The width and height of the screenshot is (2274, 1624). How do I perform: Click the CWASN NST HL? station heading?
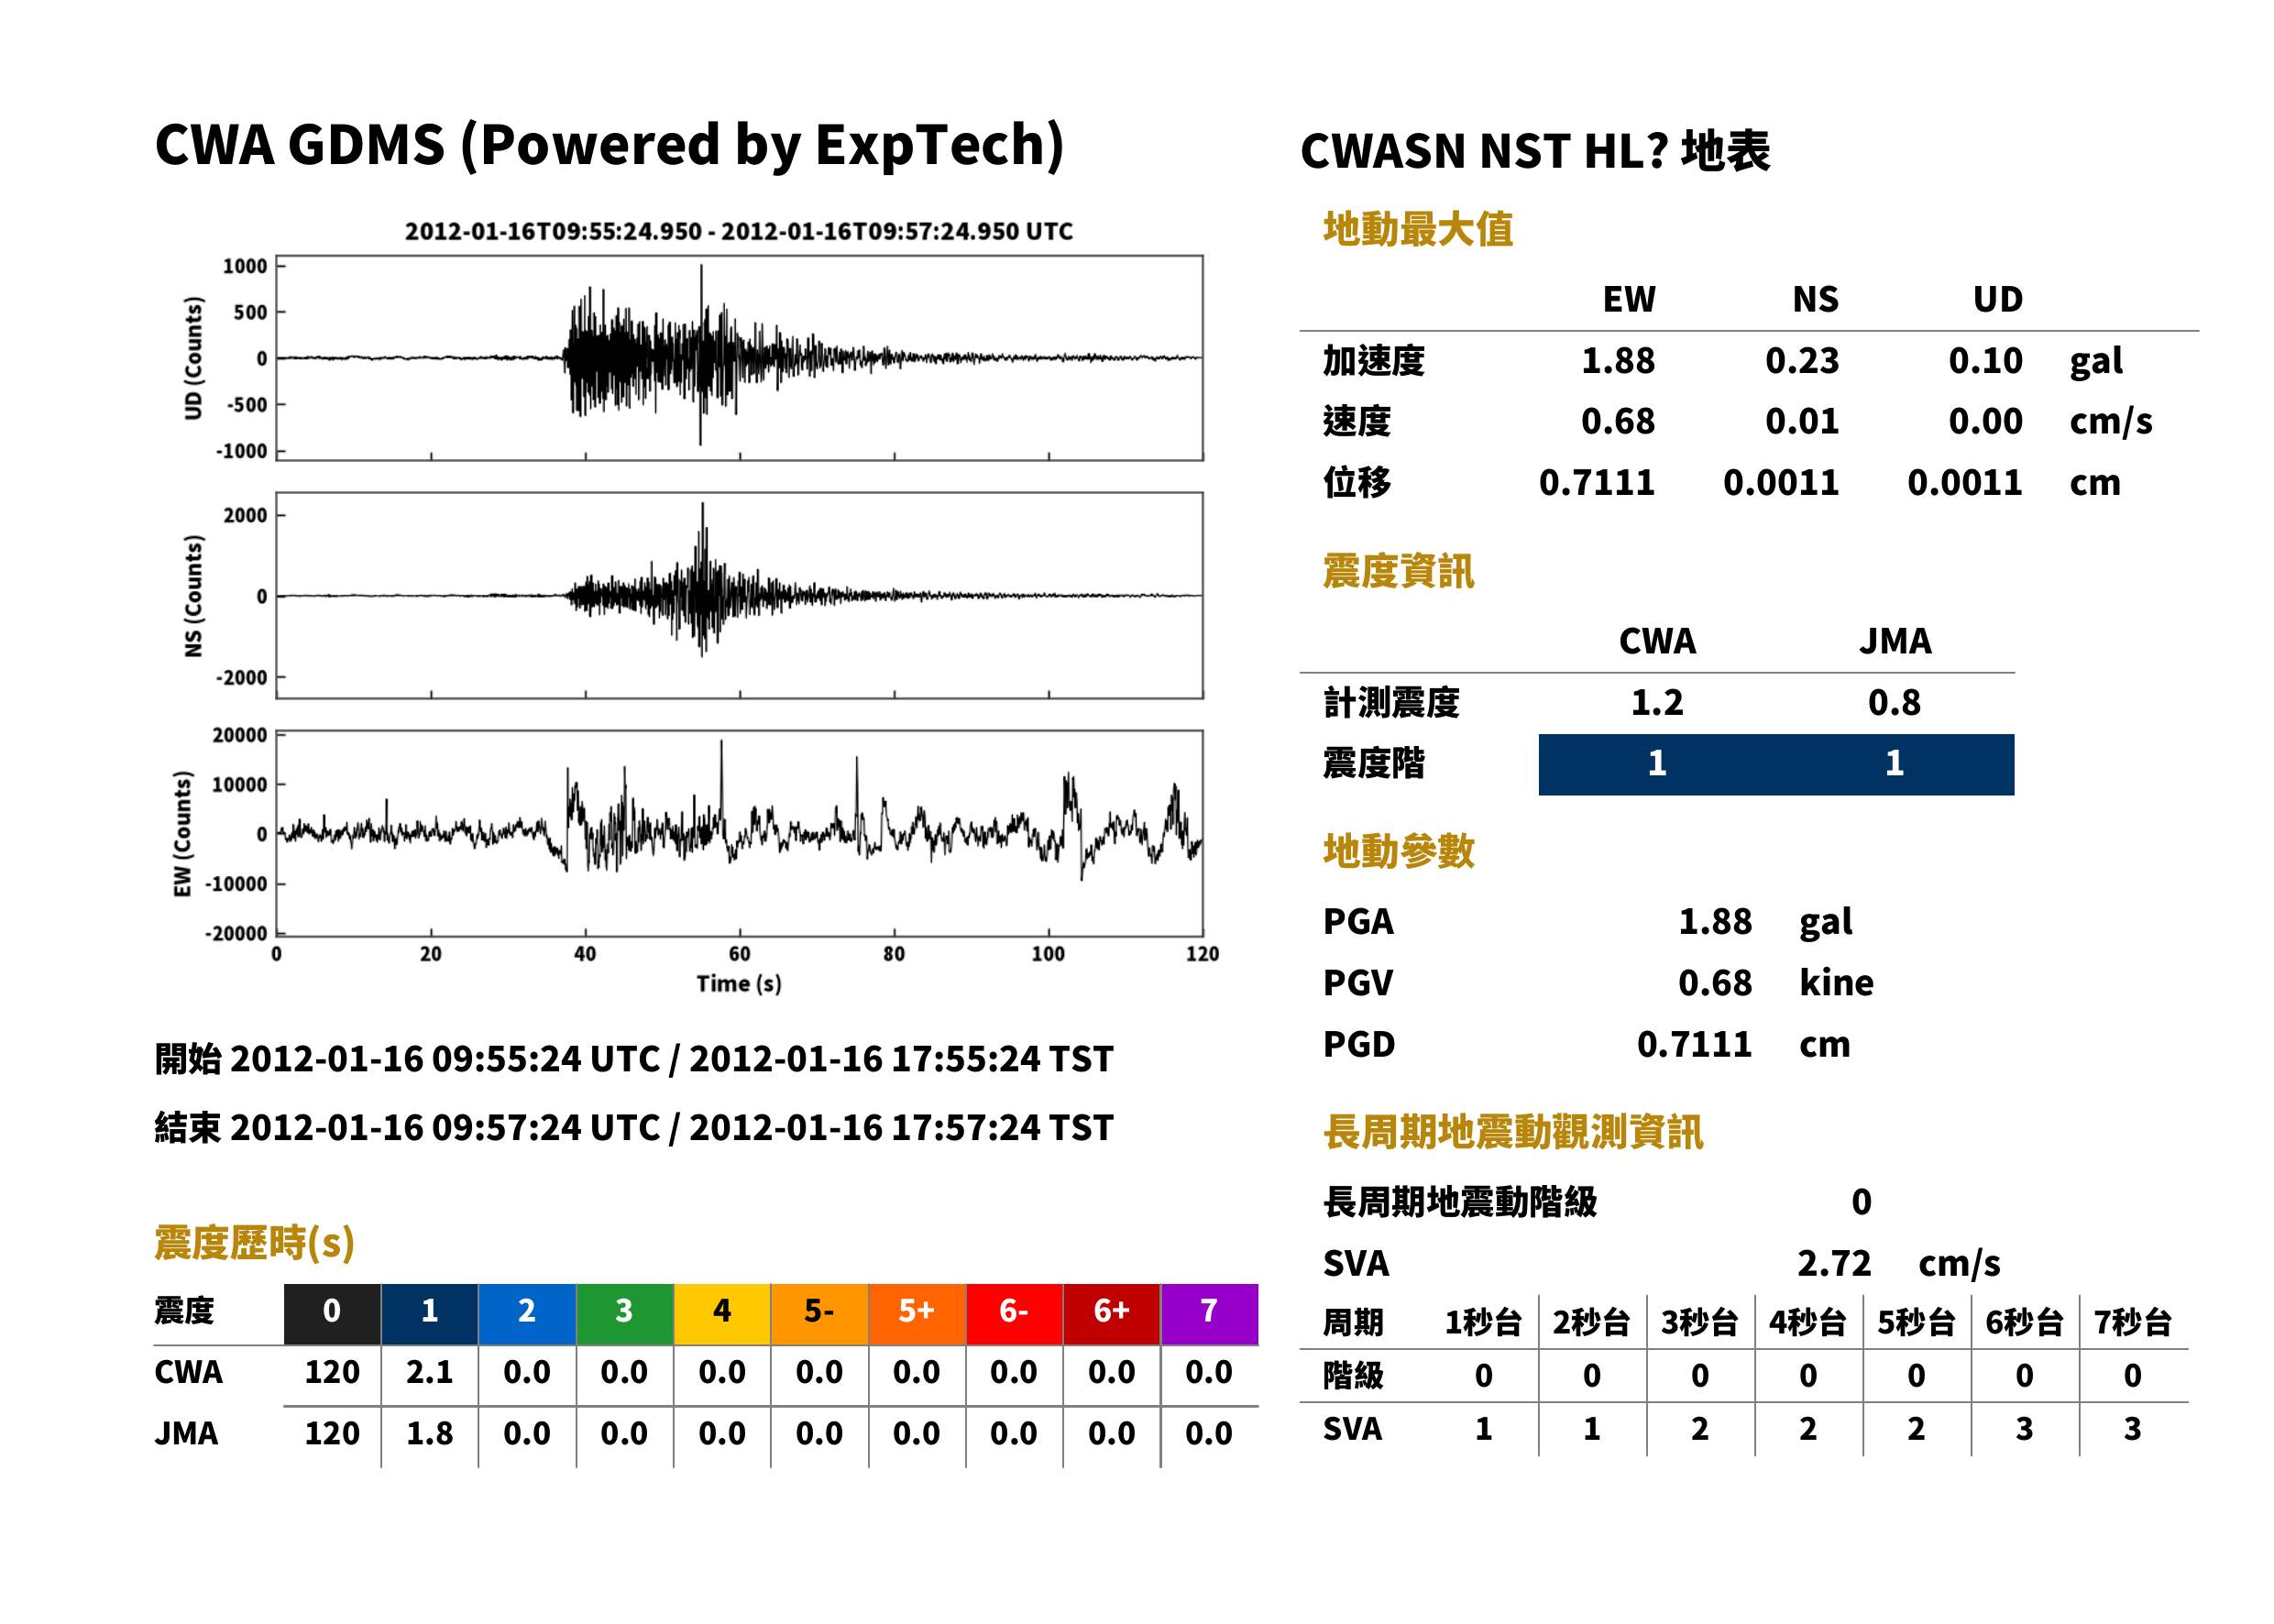(x=1535, y=152)
